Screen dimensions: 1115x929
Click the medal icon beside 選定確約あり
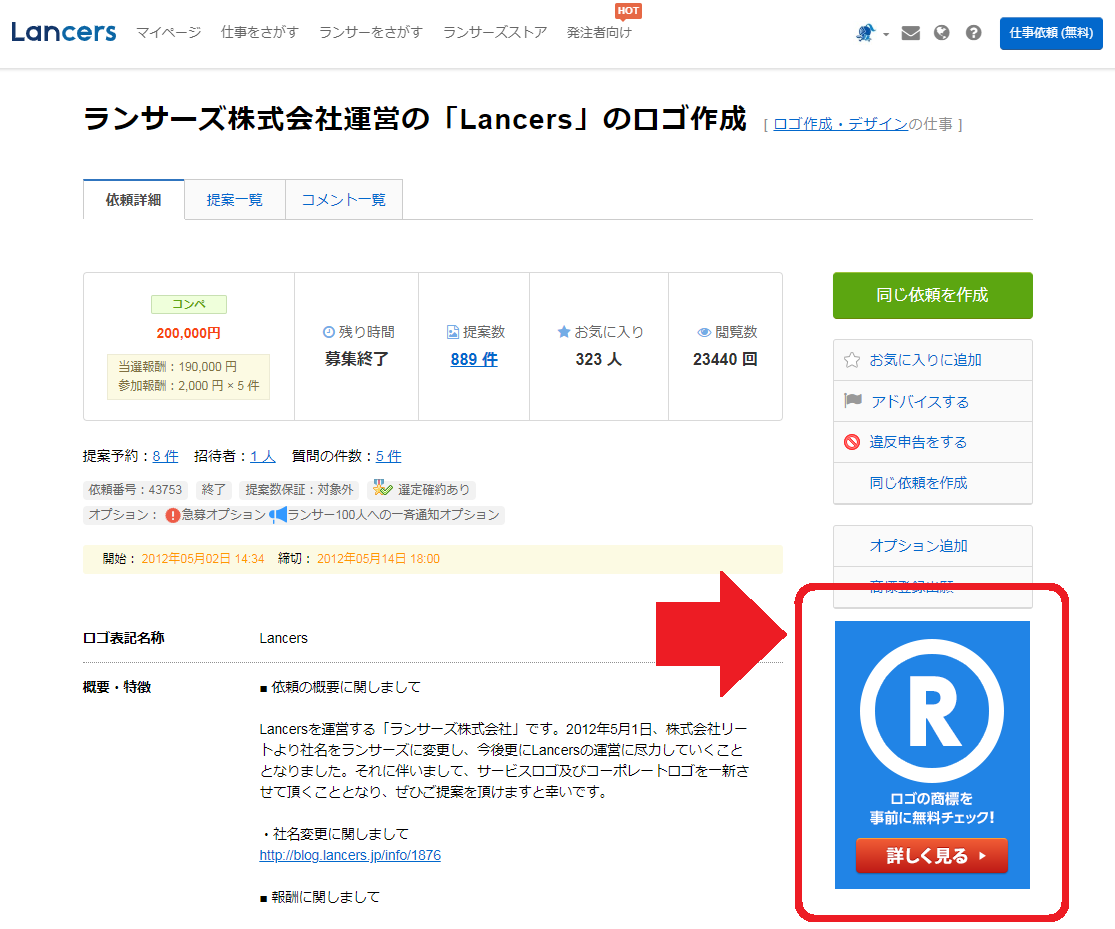pyautogui.click(x=383, y=489)
